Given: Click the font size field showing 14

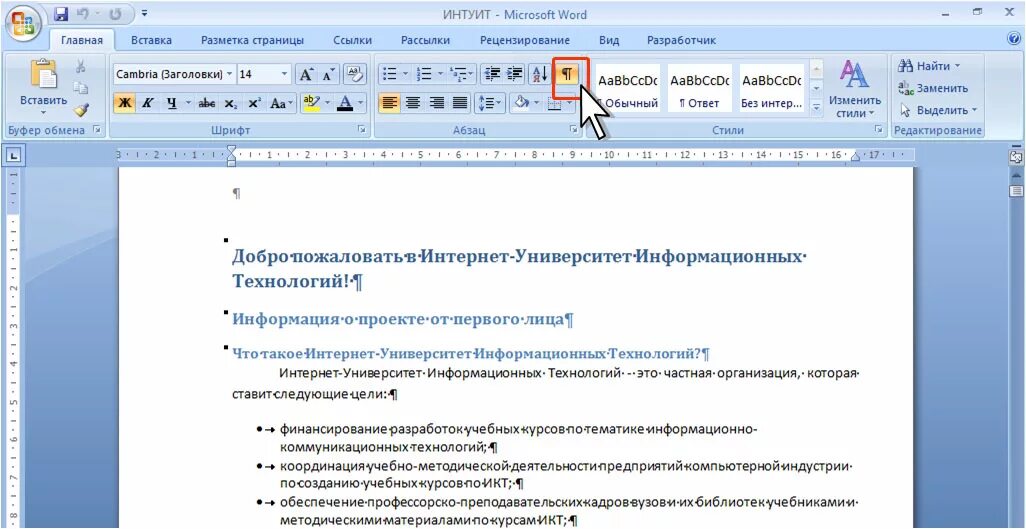Looking at the screenshot, I should pos(258,74).
